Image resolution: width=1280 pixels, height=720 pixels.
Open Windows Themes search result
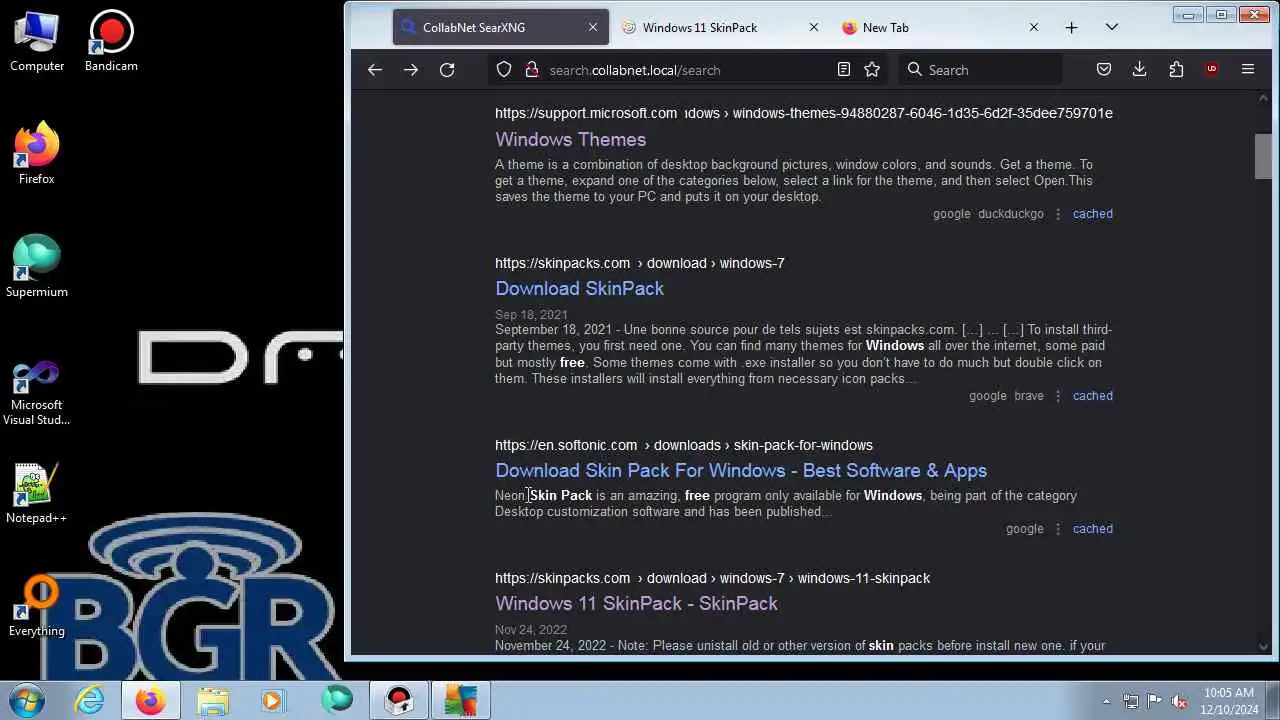pos(570,140)
